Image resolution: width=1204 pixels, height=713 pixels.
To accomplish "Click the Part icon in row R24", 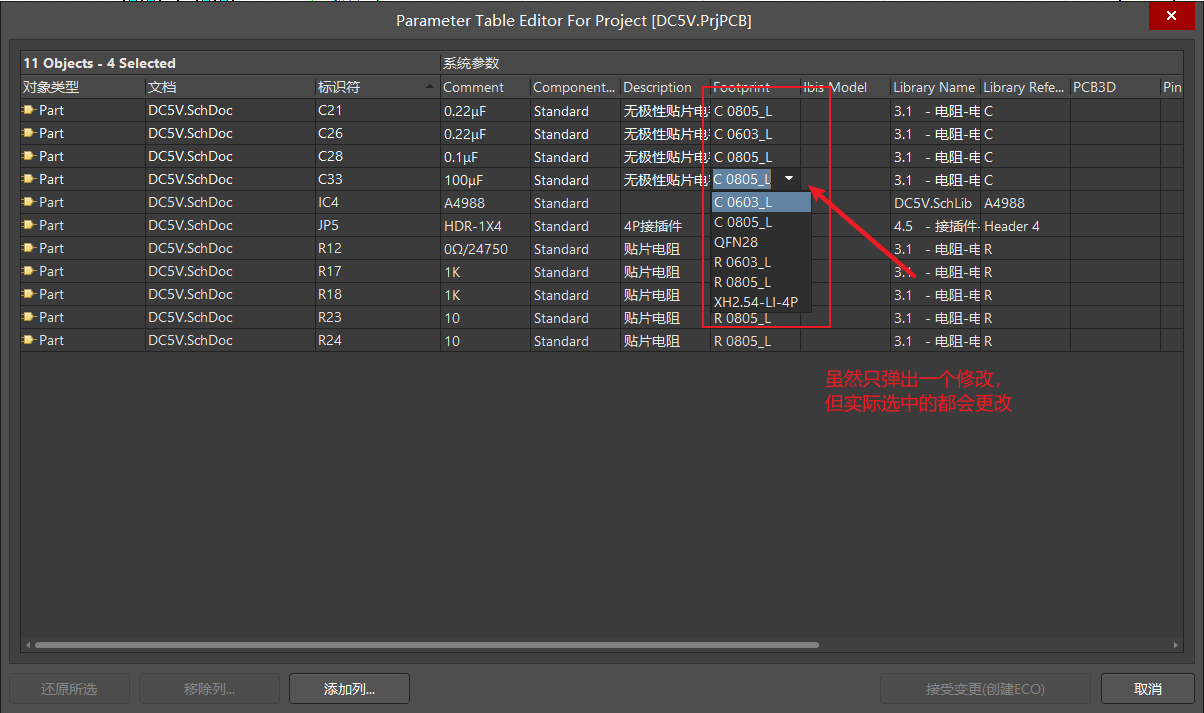I will point(29,340).
